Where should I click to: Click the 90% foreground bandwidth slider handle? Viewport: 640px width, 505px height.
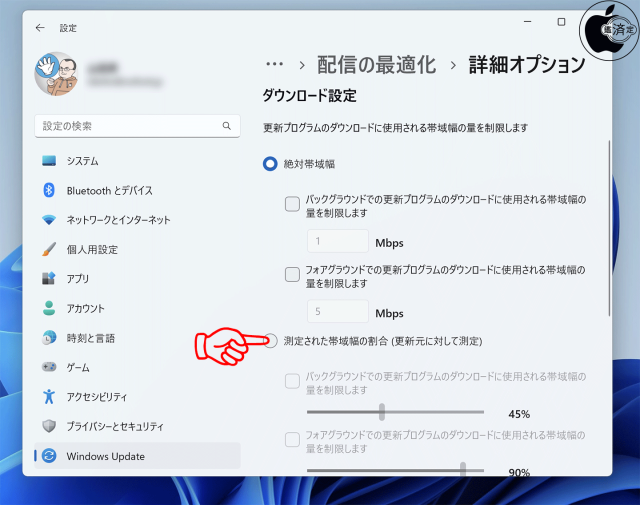coord(463,469)
